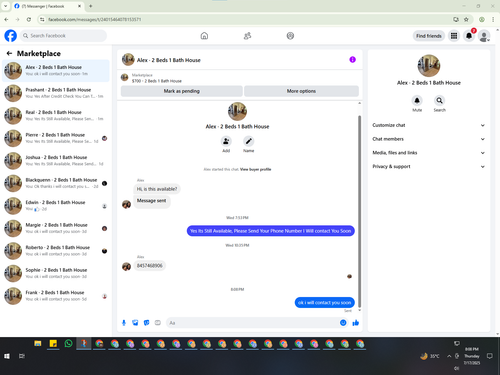Open the notifications bell
This screenshot has width=500, height=375.
tap(469, 36)
